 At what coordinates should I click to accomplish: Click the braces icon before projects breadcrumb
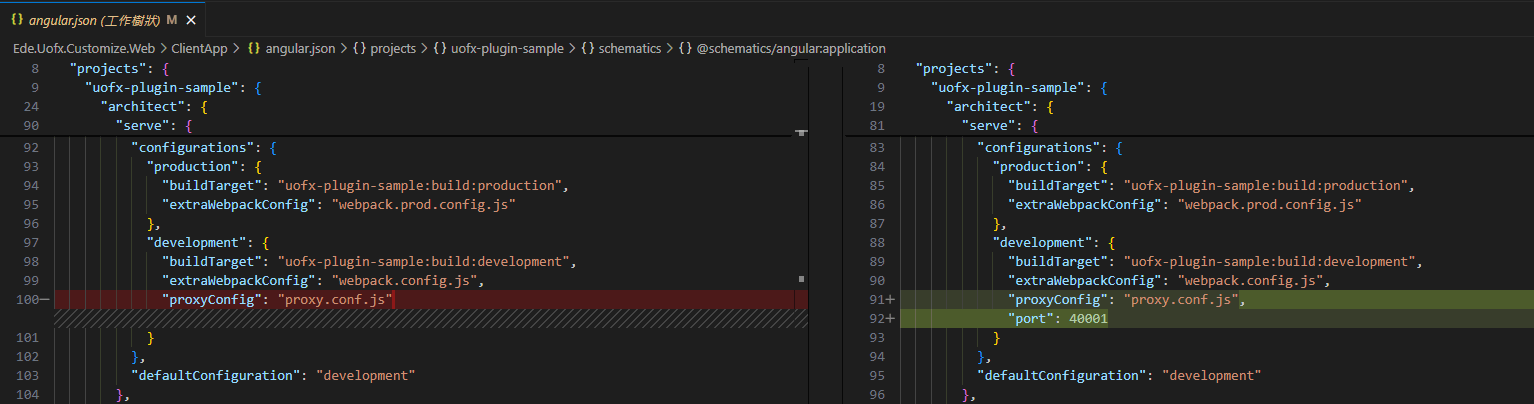click(359, 48)
